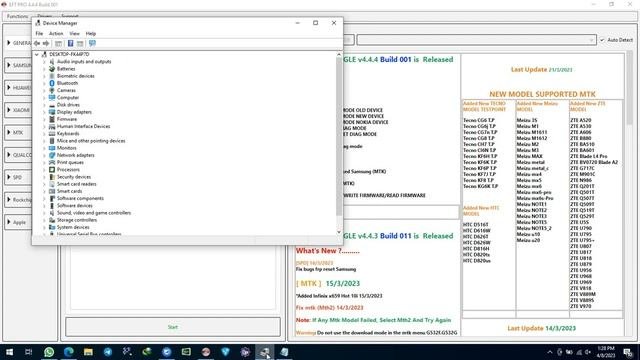Select the Biometric devices tree item
This screenshot has height=360, width=640.
[x=76, y=76]
